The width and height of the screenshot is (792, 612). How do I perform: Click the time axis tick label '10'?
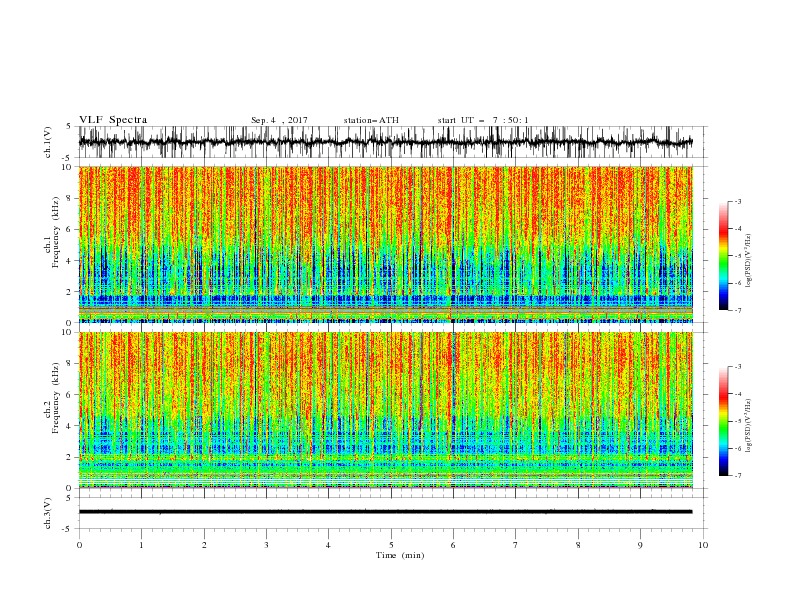703,545
